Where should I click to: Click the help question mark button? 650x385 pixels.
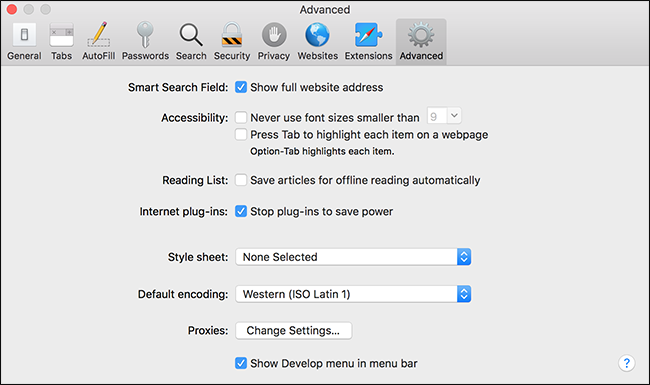[x=626, y=363]
